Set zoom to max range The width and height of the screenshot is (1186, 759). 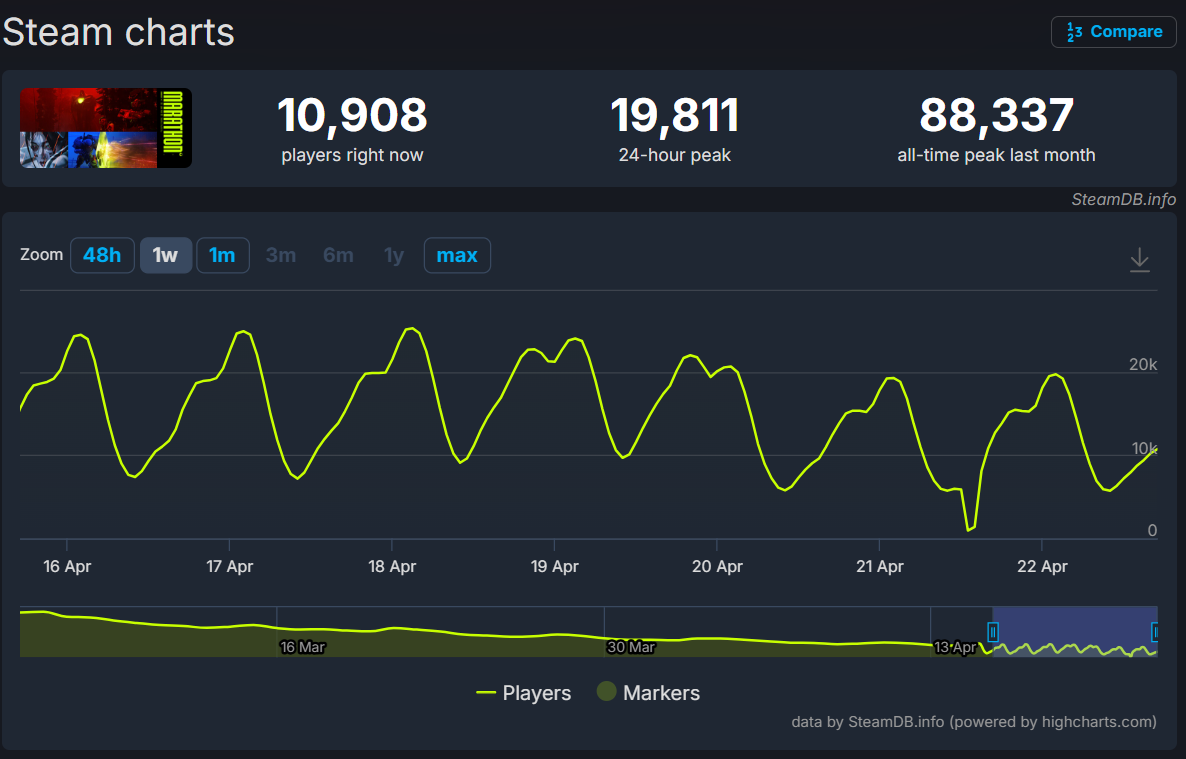457,255
